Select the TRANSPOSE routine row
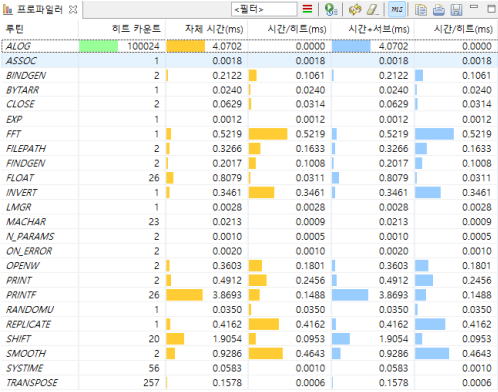This screenshot has height=392, width=498. (249, 383)
